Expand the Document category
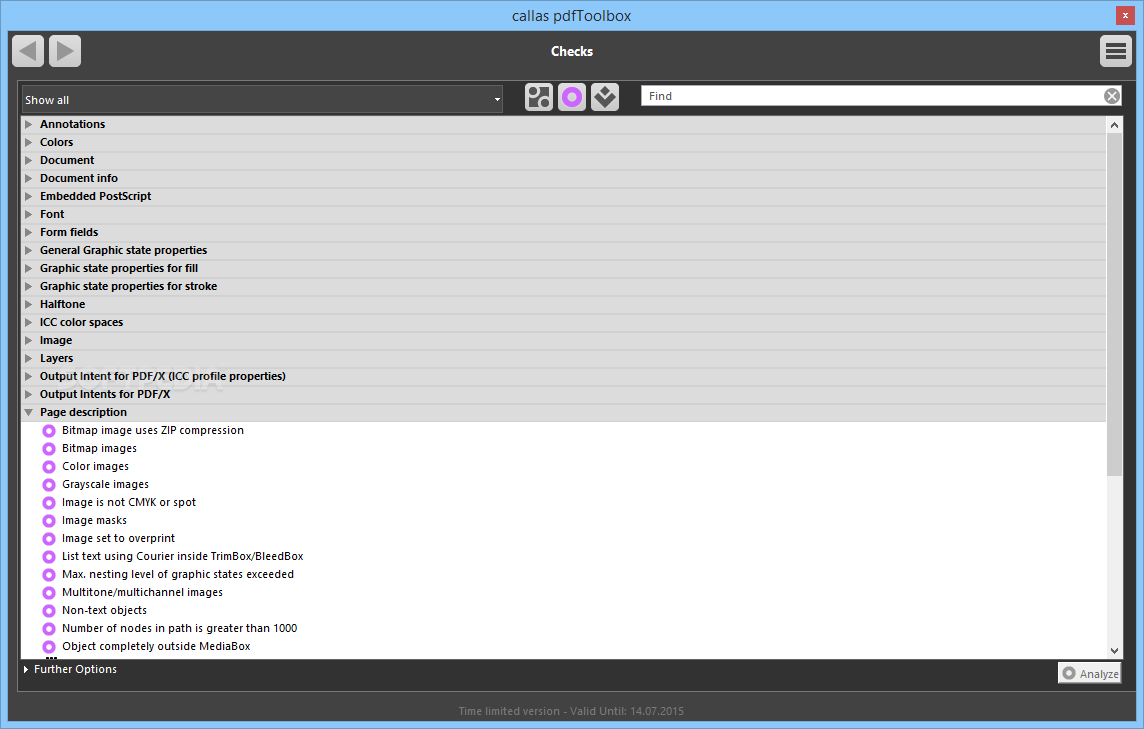The image size is (1144, 729). pos(28,161)
